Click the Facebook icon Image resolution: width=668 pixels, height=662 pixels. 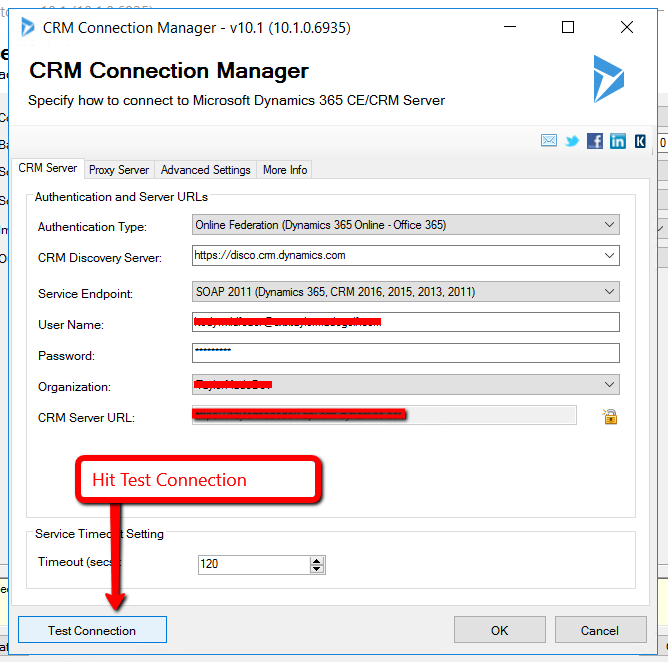pyautogui.click(x=595, y=141)
